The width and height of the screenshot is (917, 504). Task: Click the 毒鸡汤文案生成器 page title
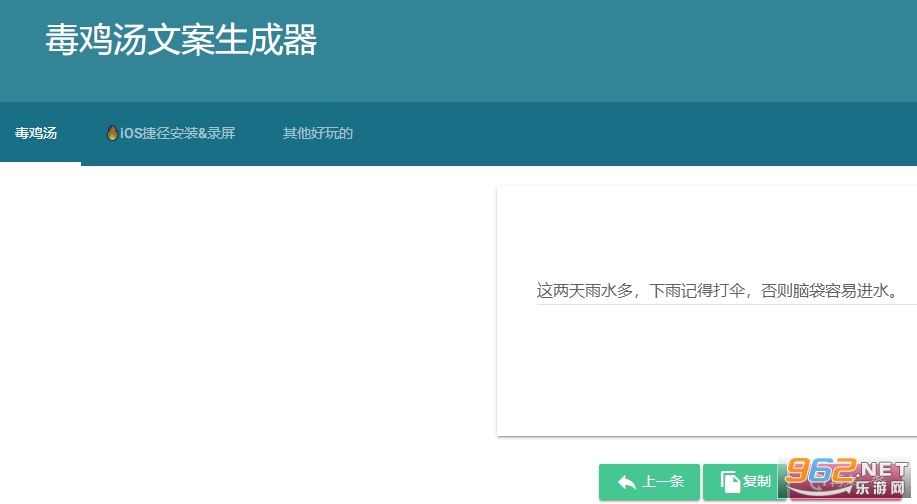pos(181,40)
